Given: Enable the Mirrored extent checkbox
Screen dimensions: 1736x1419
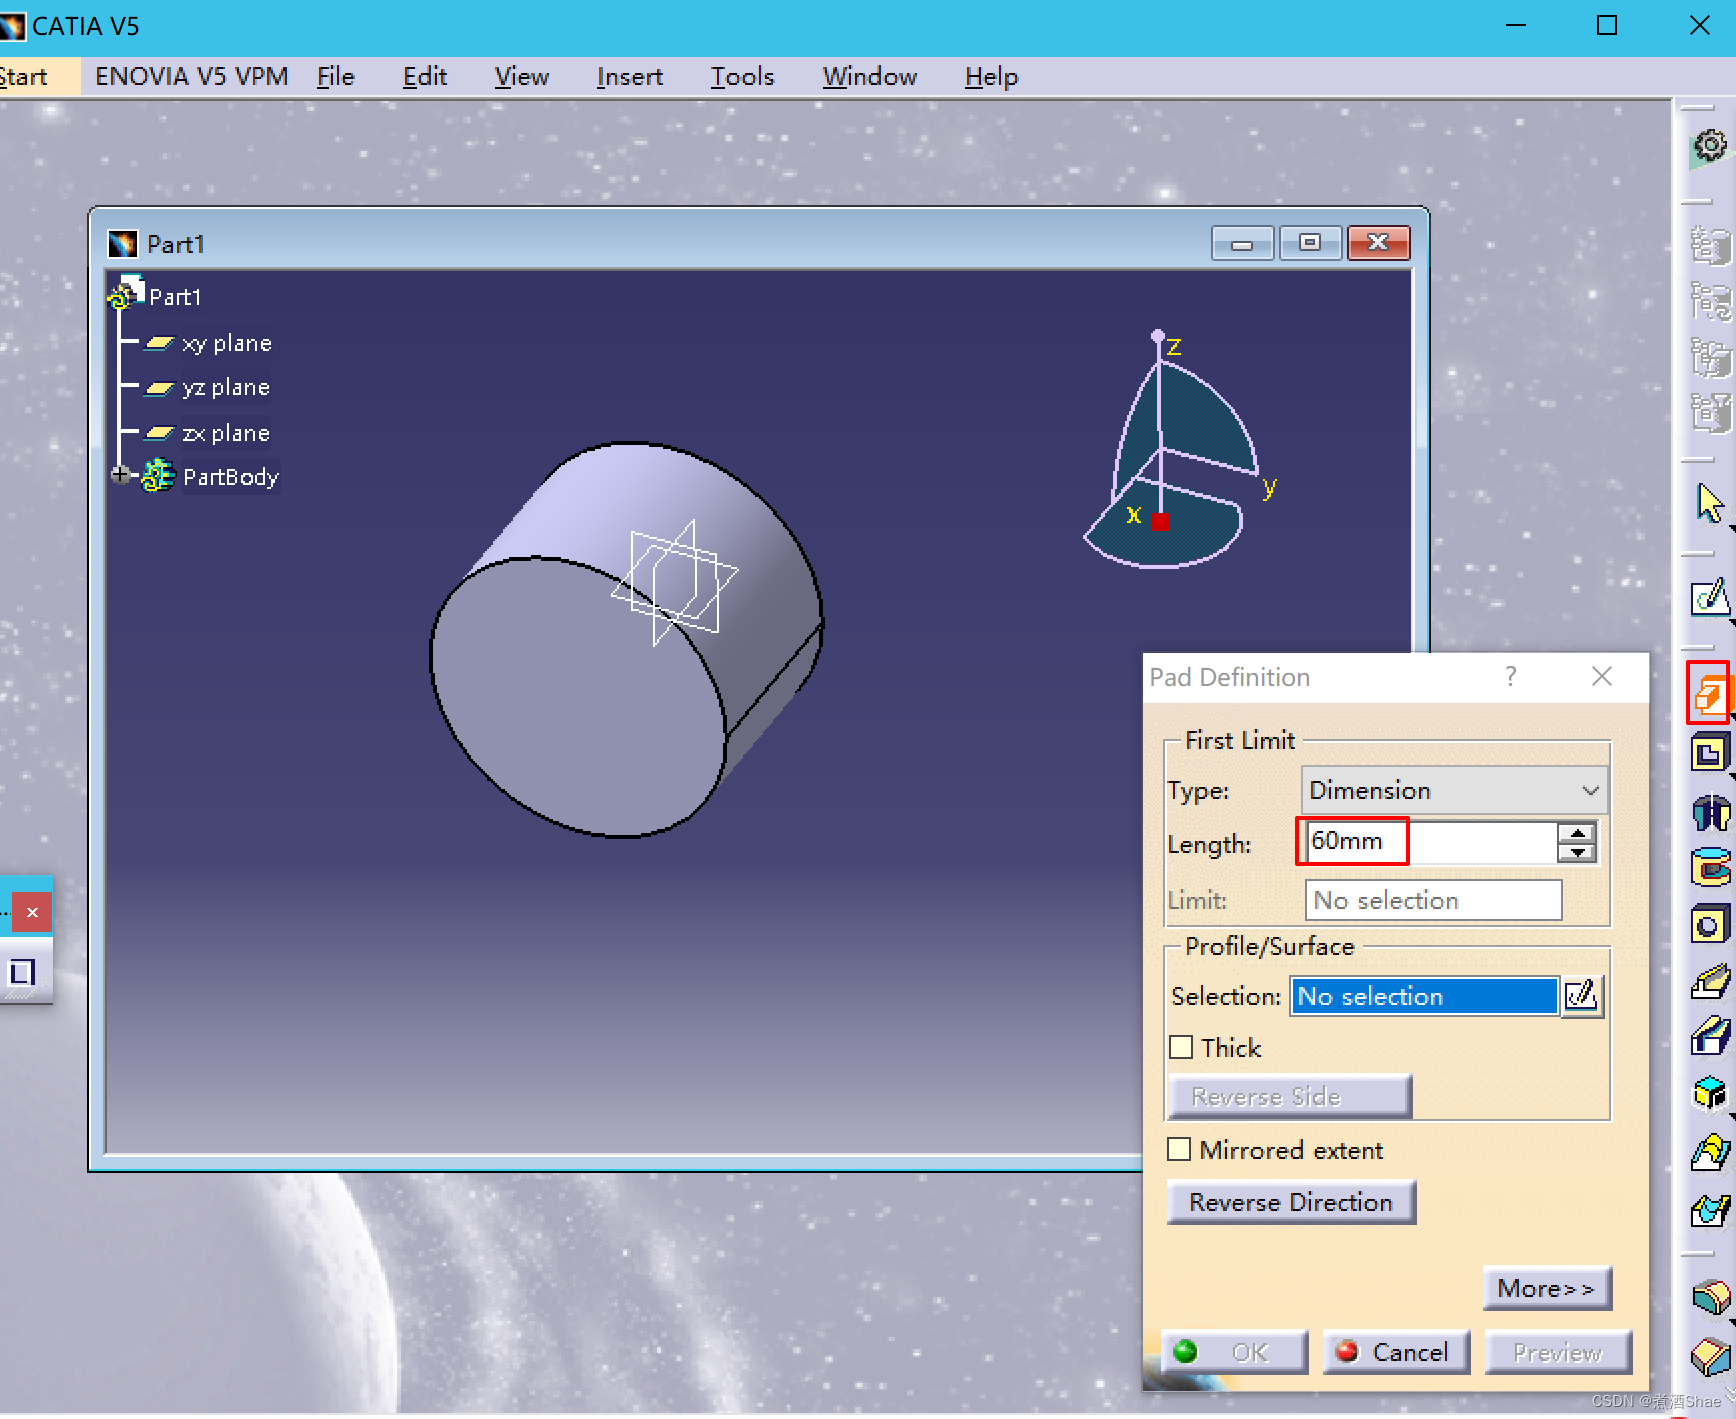Looking at the screenshot, I should click(x=1180, y=1150).
